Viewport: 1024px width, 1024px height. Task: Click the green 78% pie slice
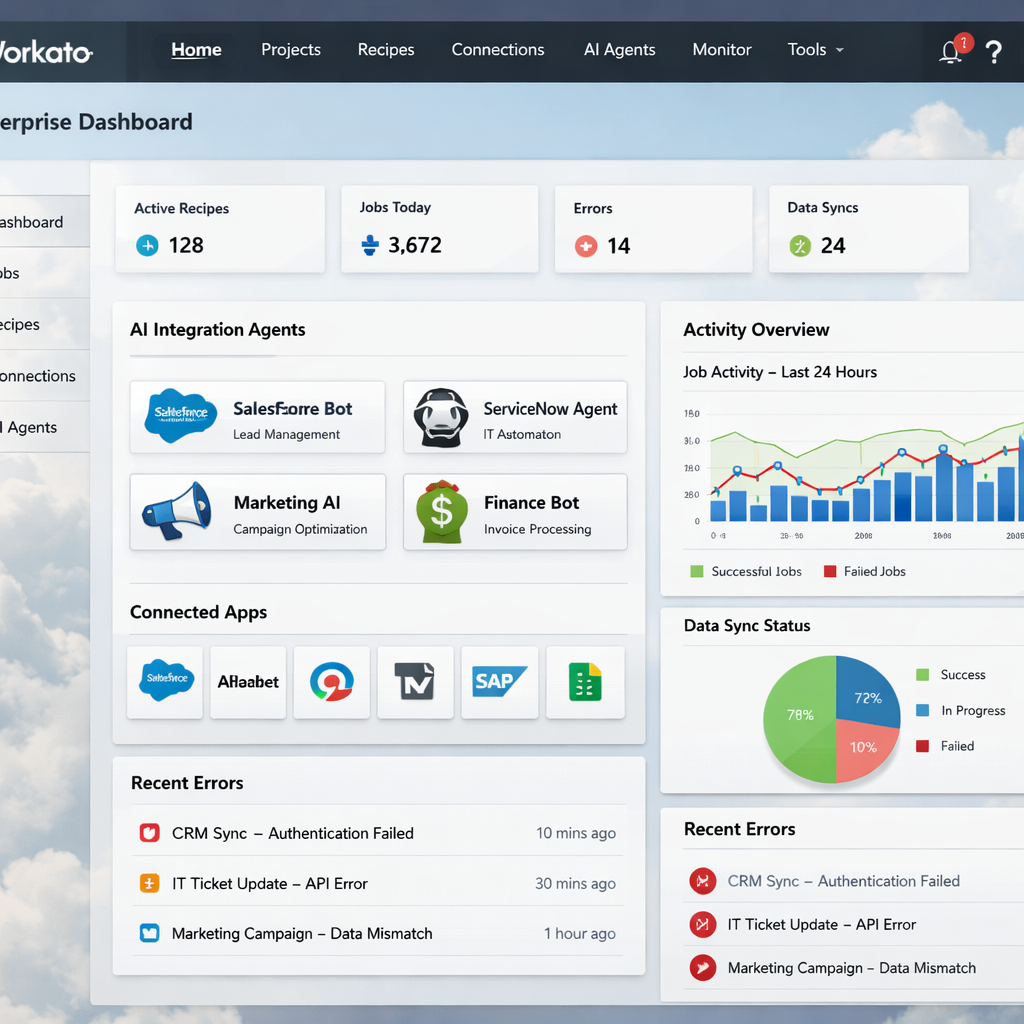[x=800, y=718]
